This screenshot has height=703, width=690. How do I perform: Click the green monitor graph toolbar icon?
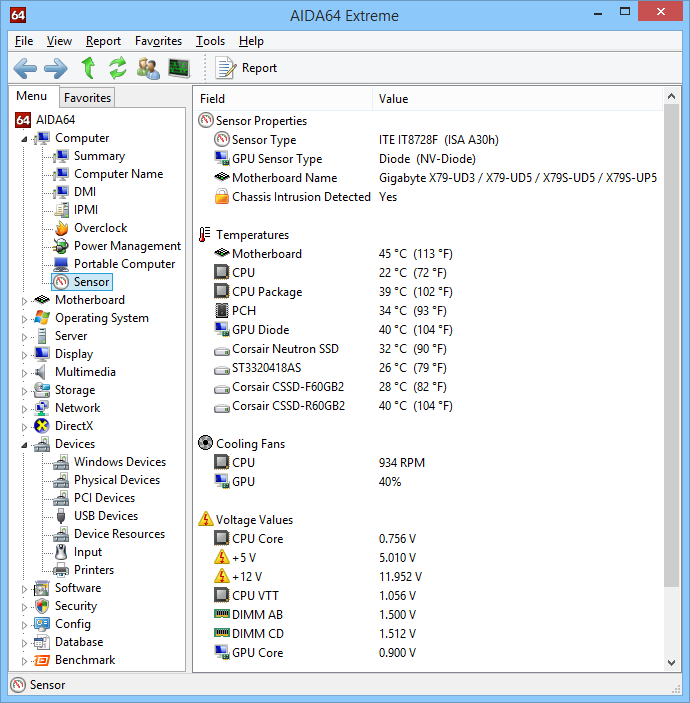point(179,68)
